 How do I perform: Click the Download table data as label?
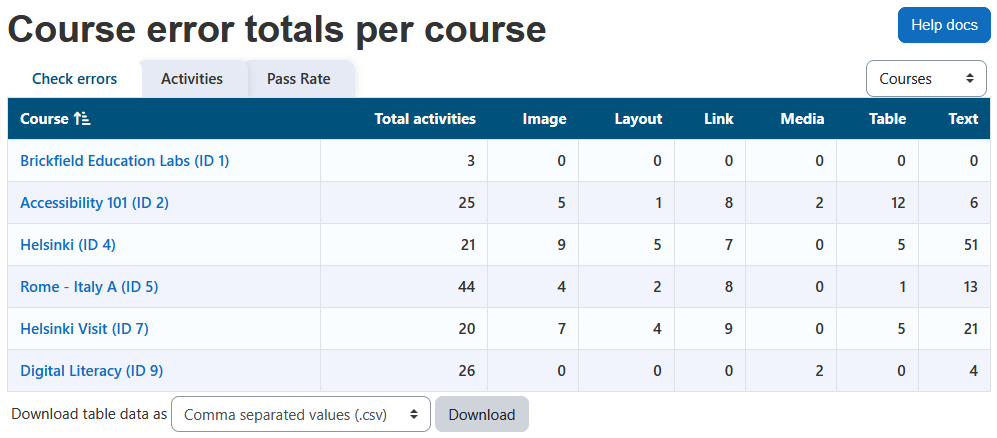(x=89, y=414)
